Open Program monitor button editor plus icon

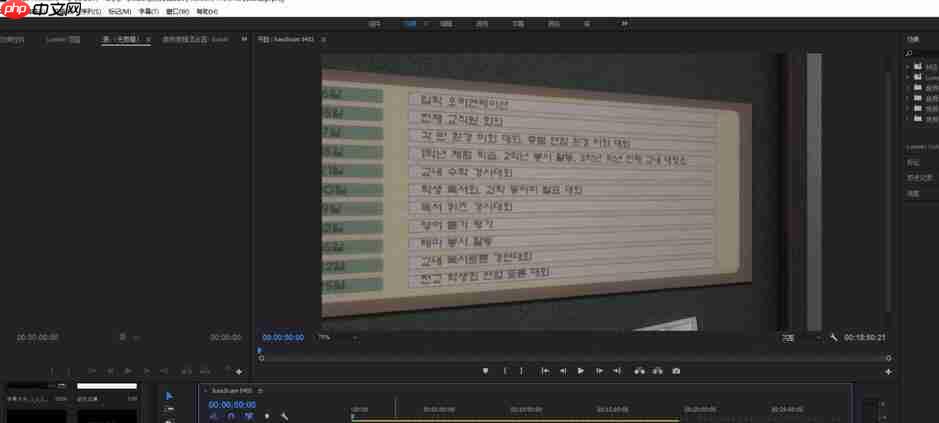(888, 372)
